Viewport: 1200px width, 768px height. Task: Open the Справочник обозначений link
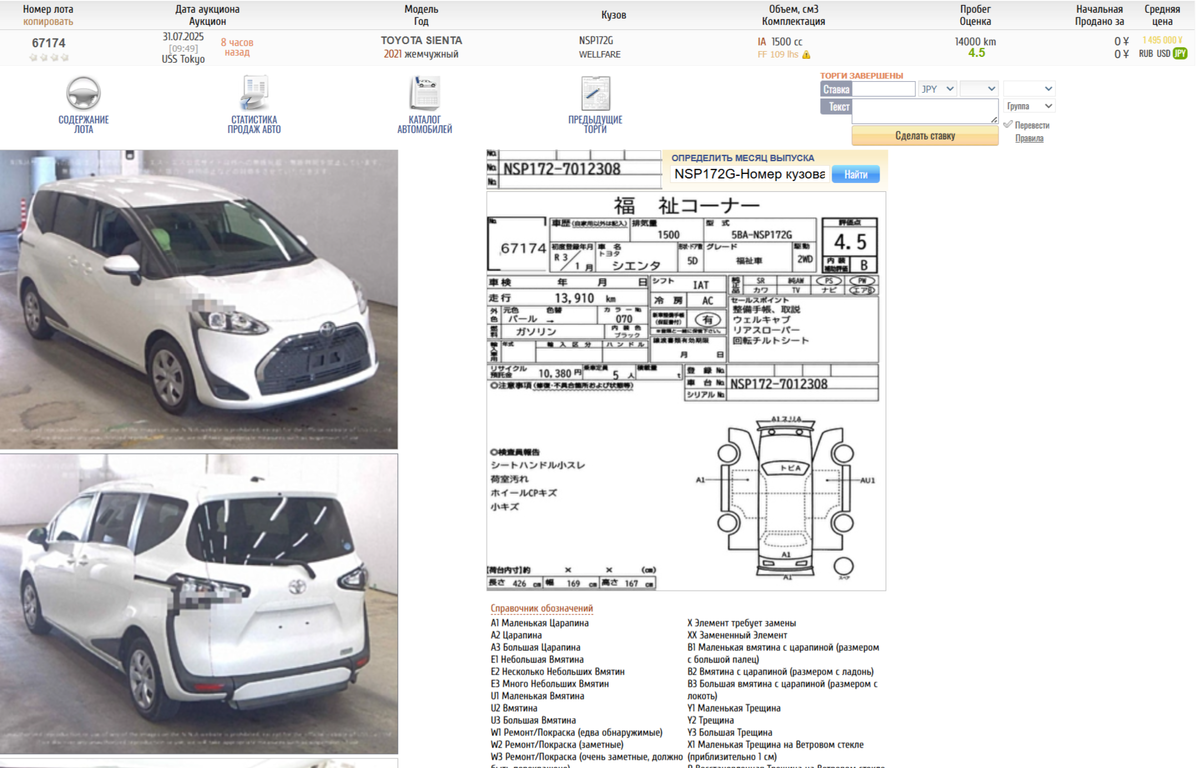(541, 608)
